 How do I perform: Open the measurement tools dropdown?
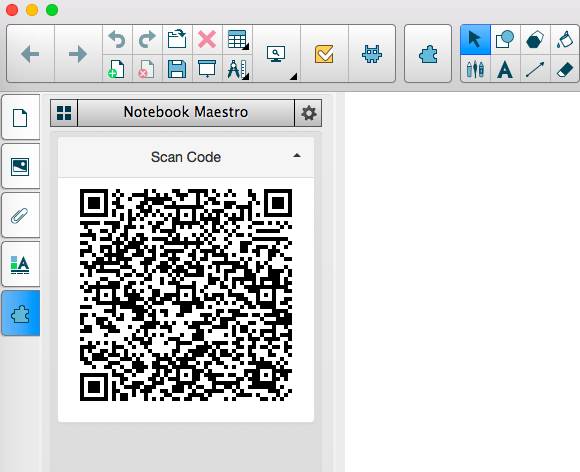coord(237,69)
